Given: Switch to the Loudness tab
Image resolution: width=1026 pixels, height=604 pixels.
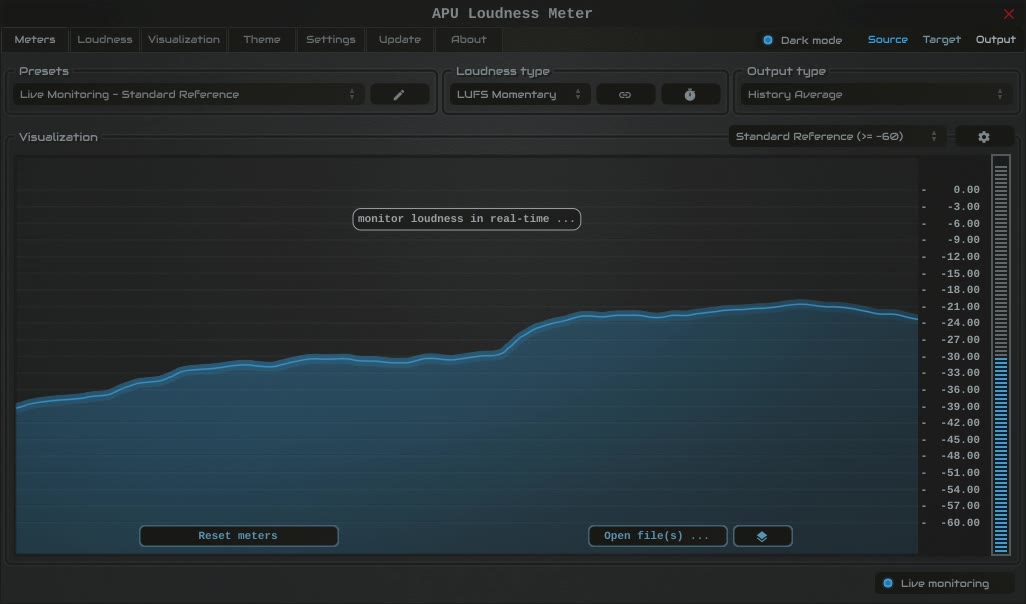Looking at the screenshot, I should (x=105, y=39).
